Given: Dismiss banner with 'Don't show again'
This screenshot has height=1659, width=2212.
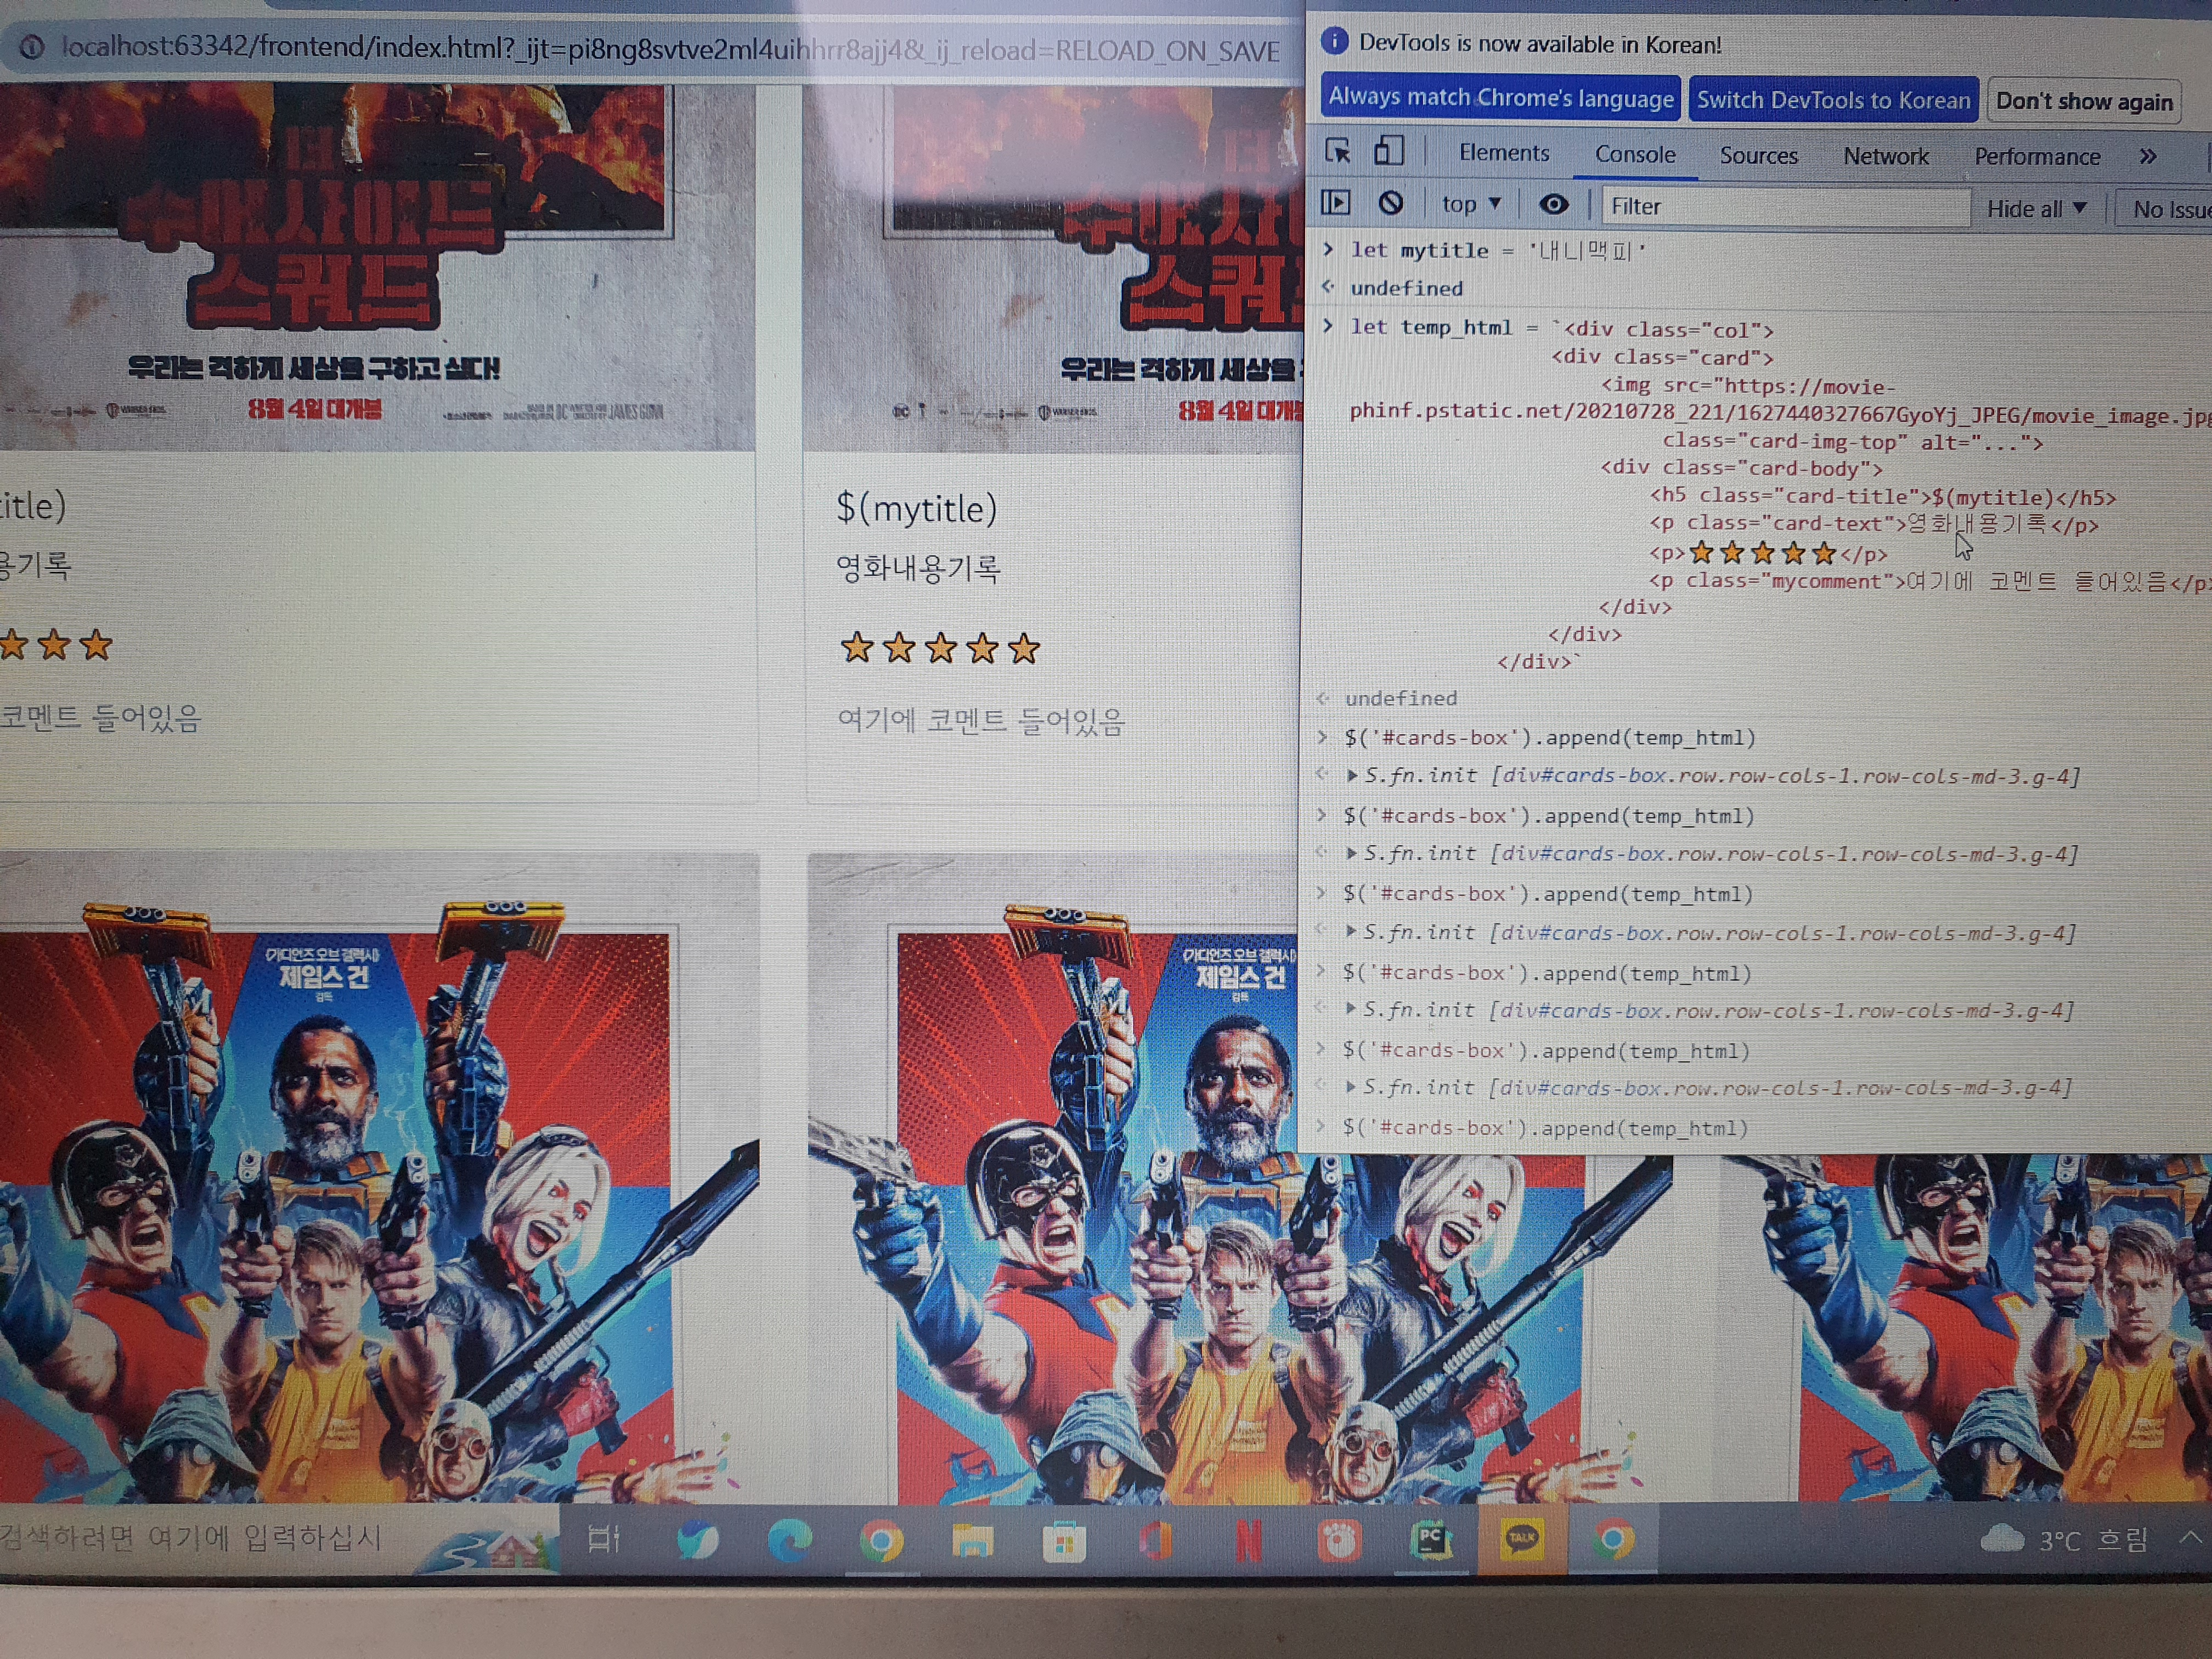Looking at the screenshot, I should click(x=2083, y=101).
